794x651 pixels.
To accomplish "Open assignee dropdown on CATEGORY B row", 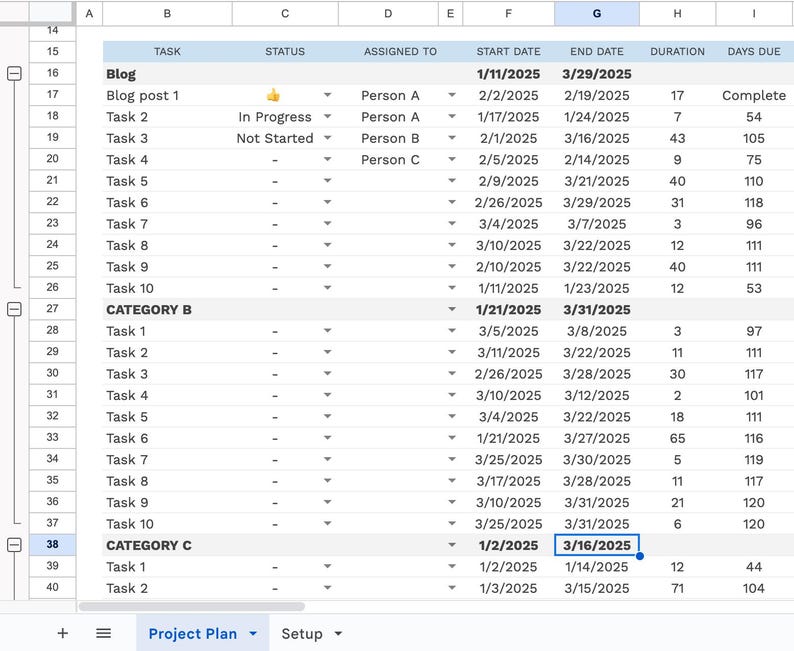I will (452, 309).
